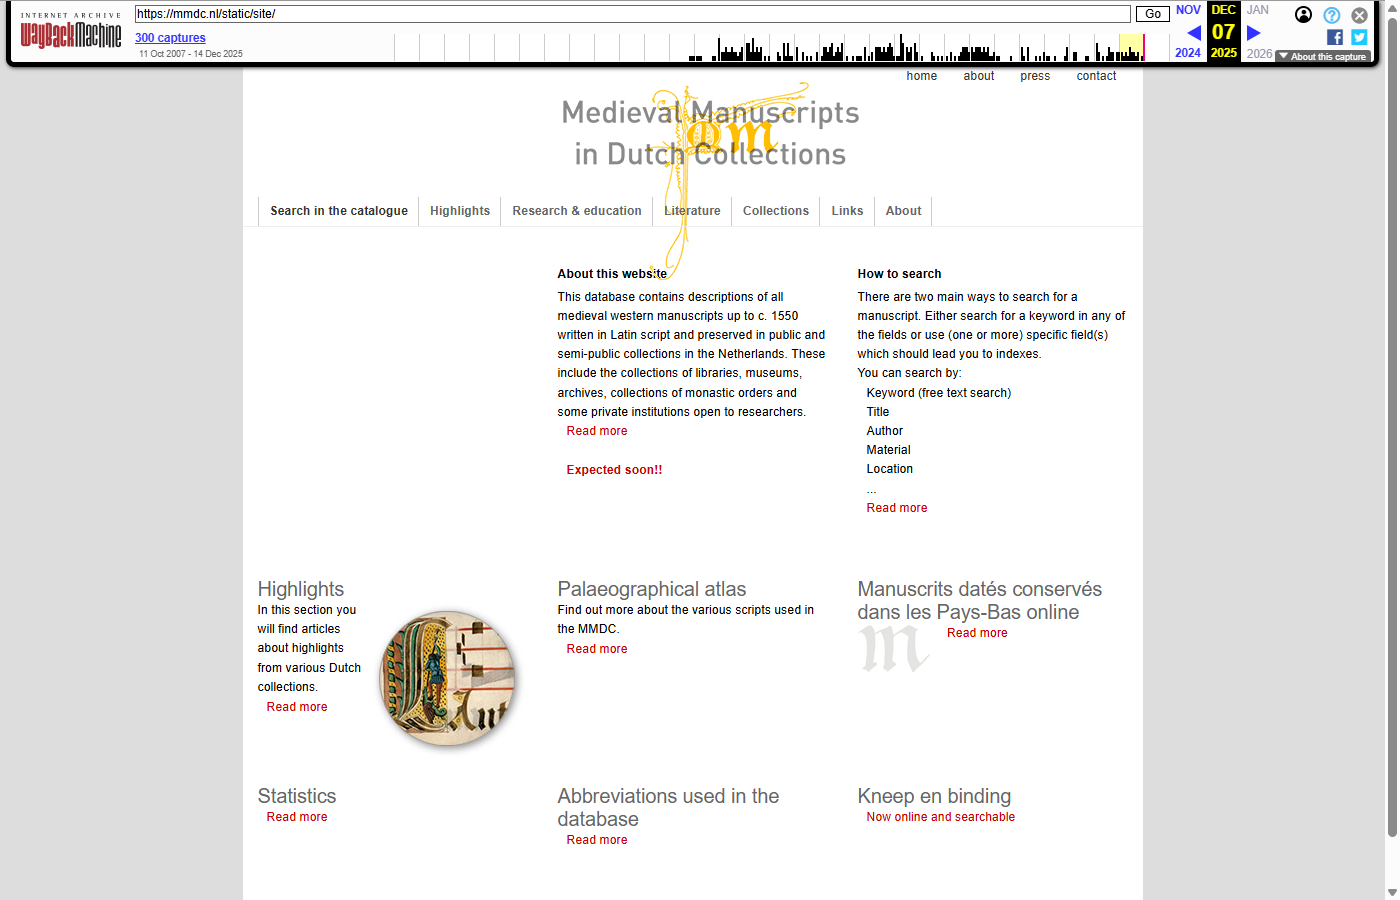Screen dimensions: 1400x900
Task: Switch to the Highlights tab
Action: coord(459,211)
